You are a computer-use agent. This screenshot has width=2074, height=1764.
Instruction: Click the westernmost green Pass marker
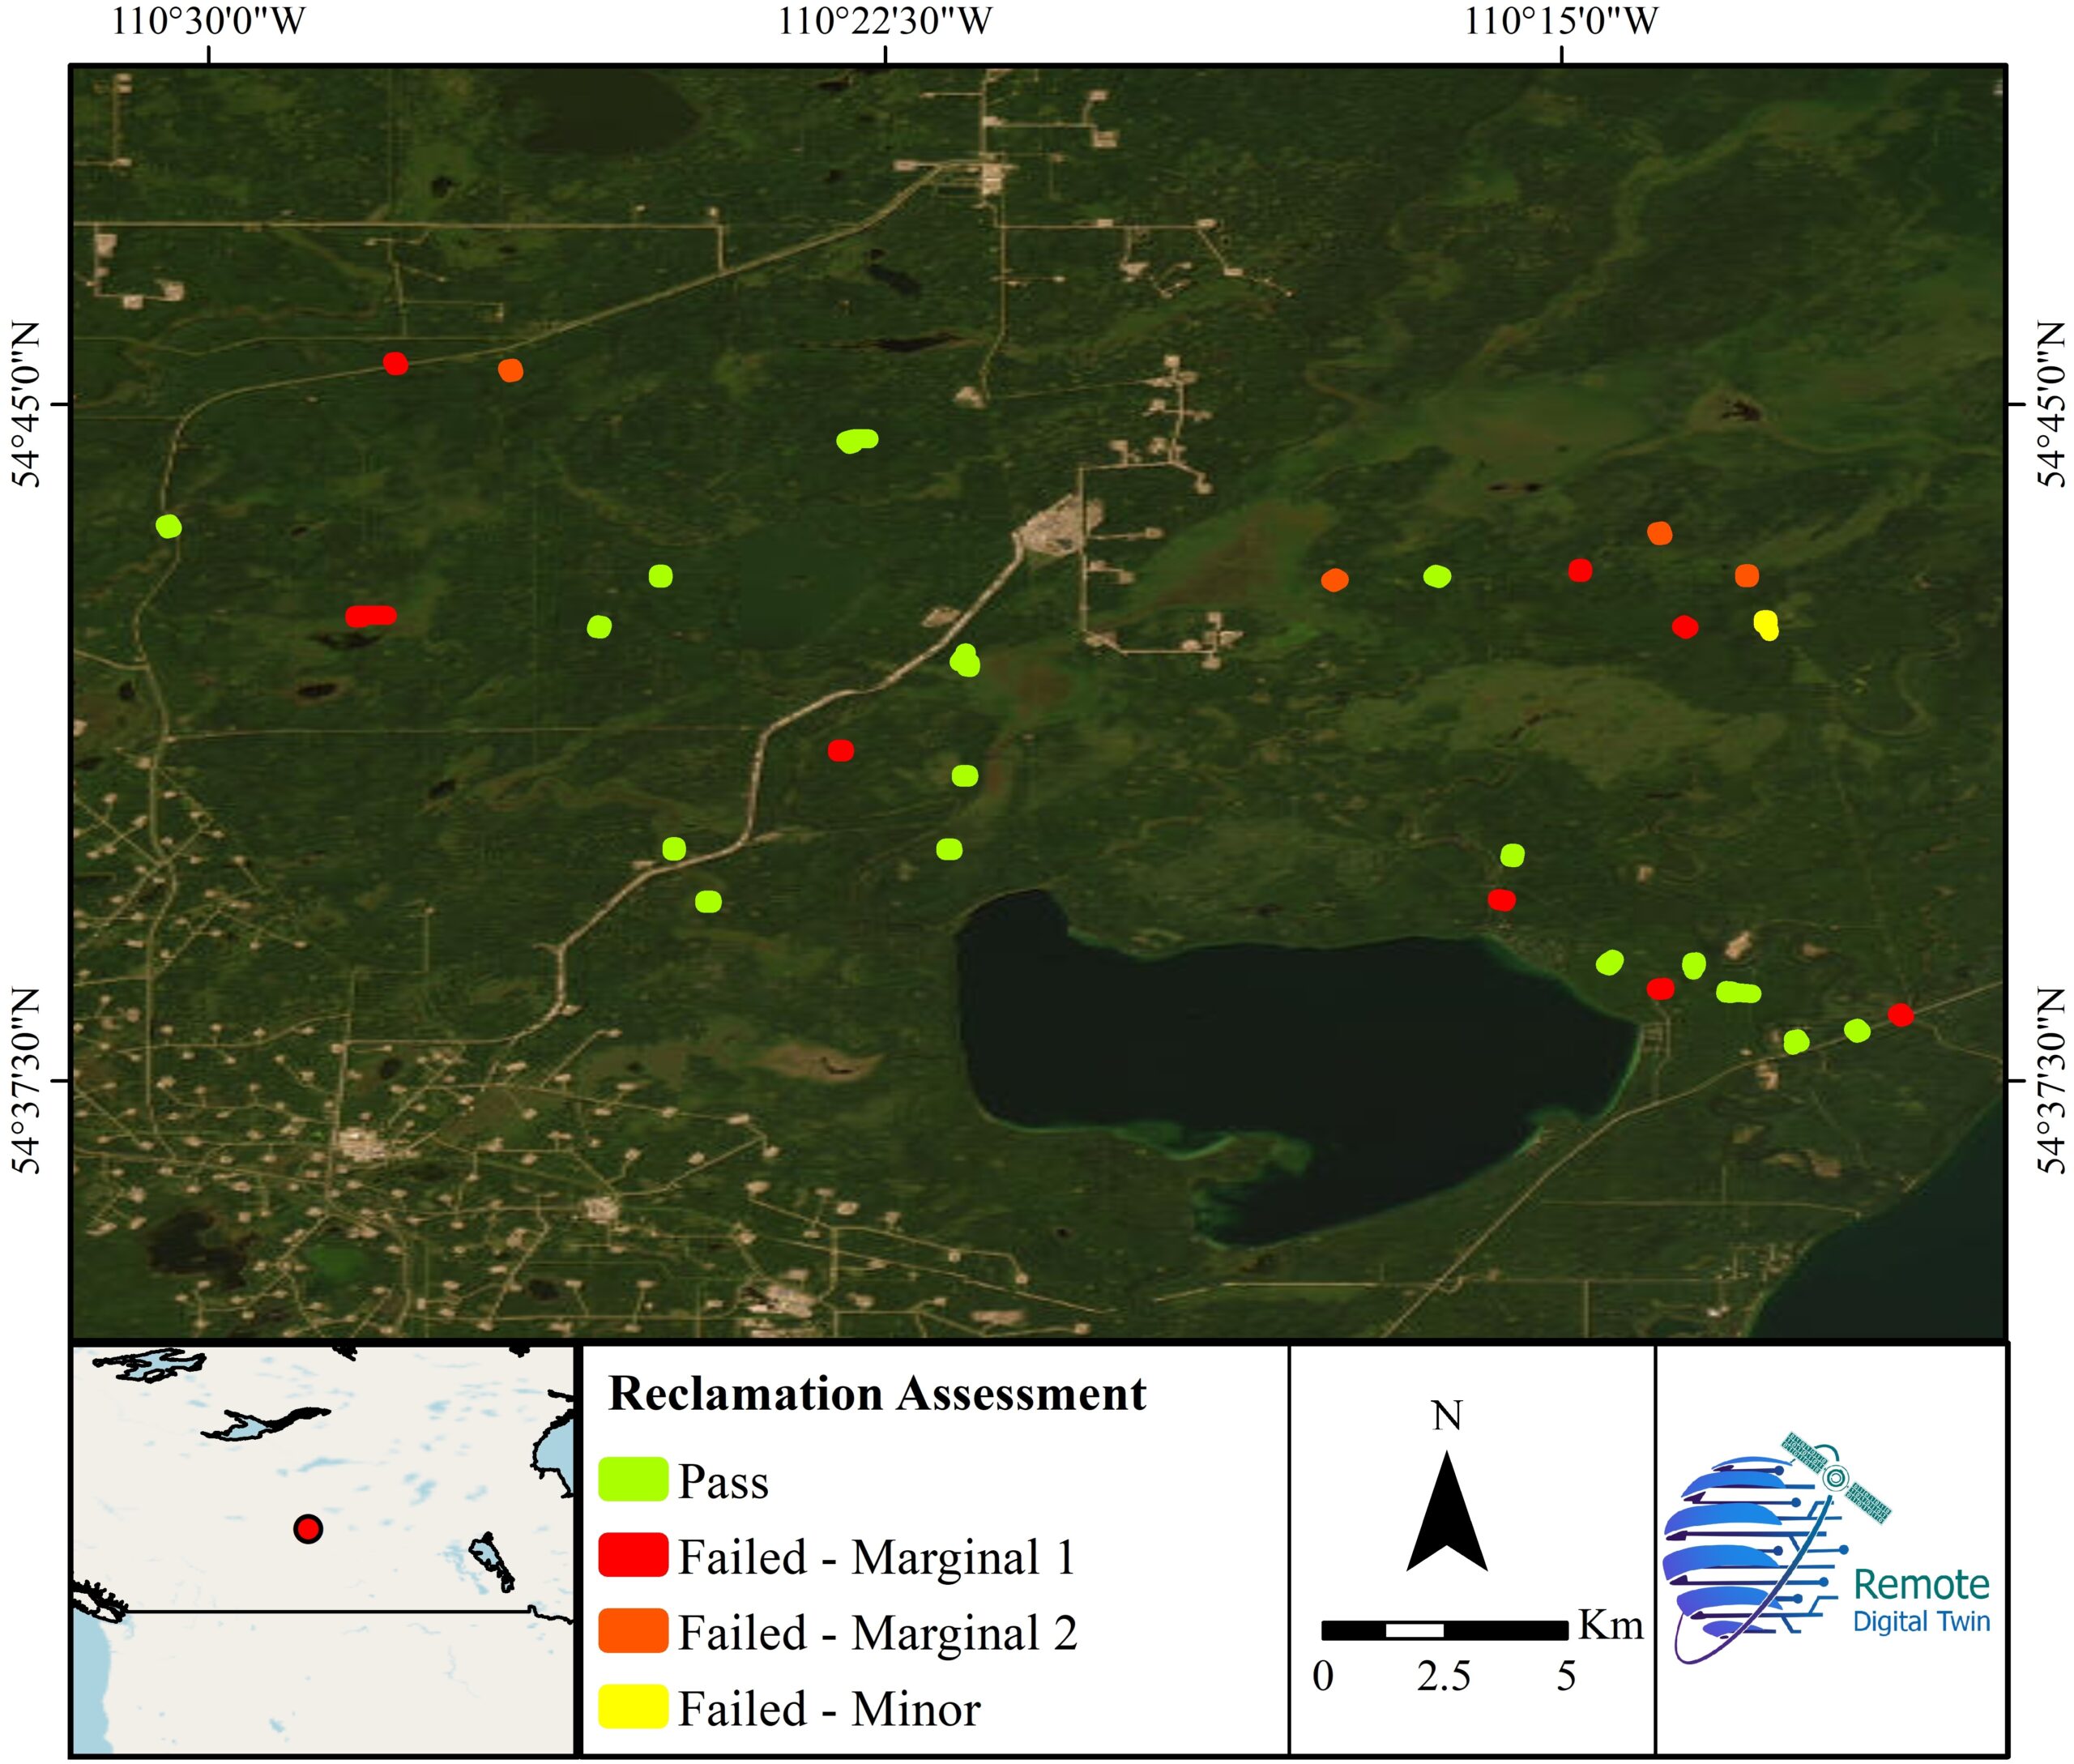(169, 526)
